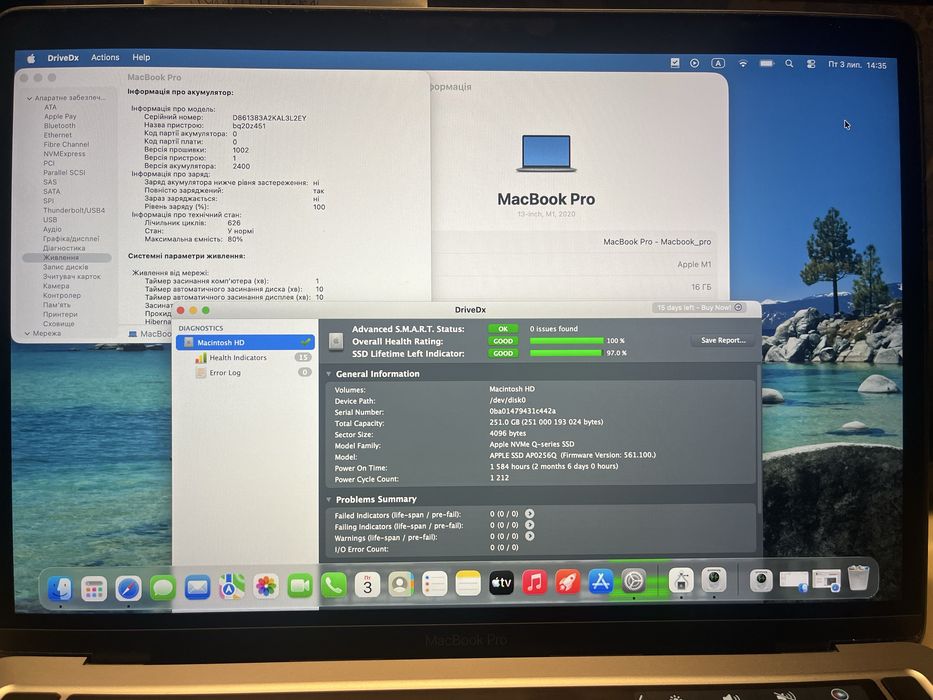Screen dimensions: 933x700
Task: Click the MacBook Pro laptop image
Action: [x=546, y=154]
